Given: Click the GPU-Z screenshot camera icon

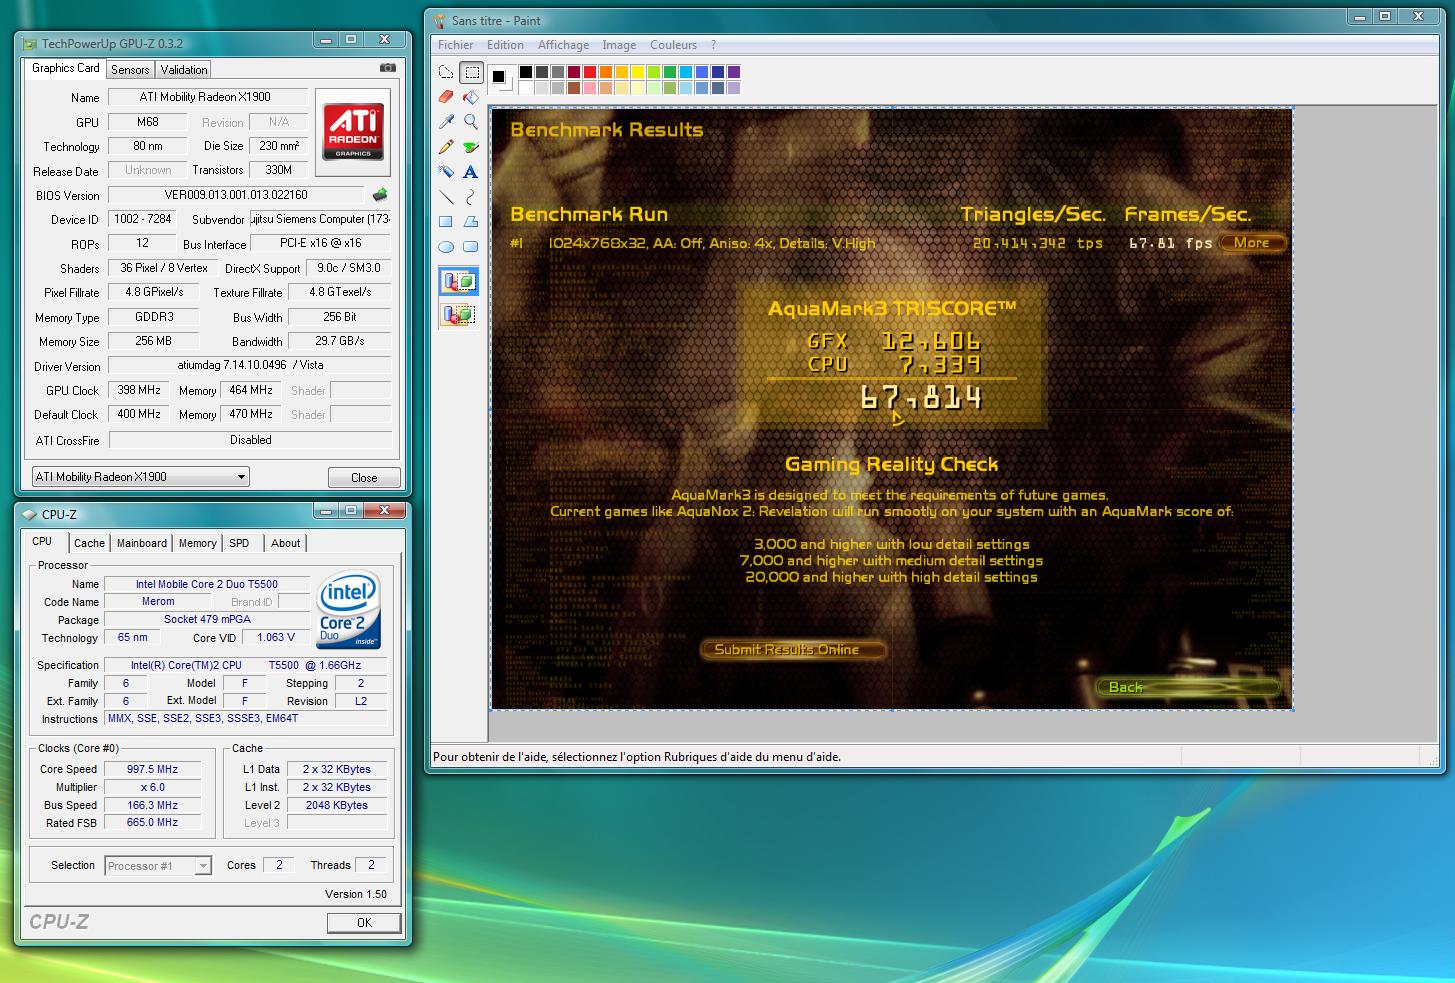Looking at the screenshot, I should 388,68.
